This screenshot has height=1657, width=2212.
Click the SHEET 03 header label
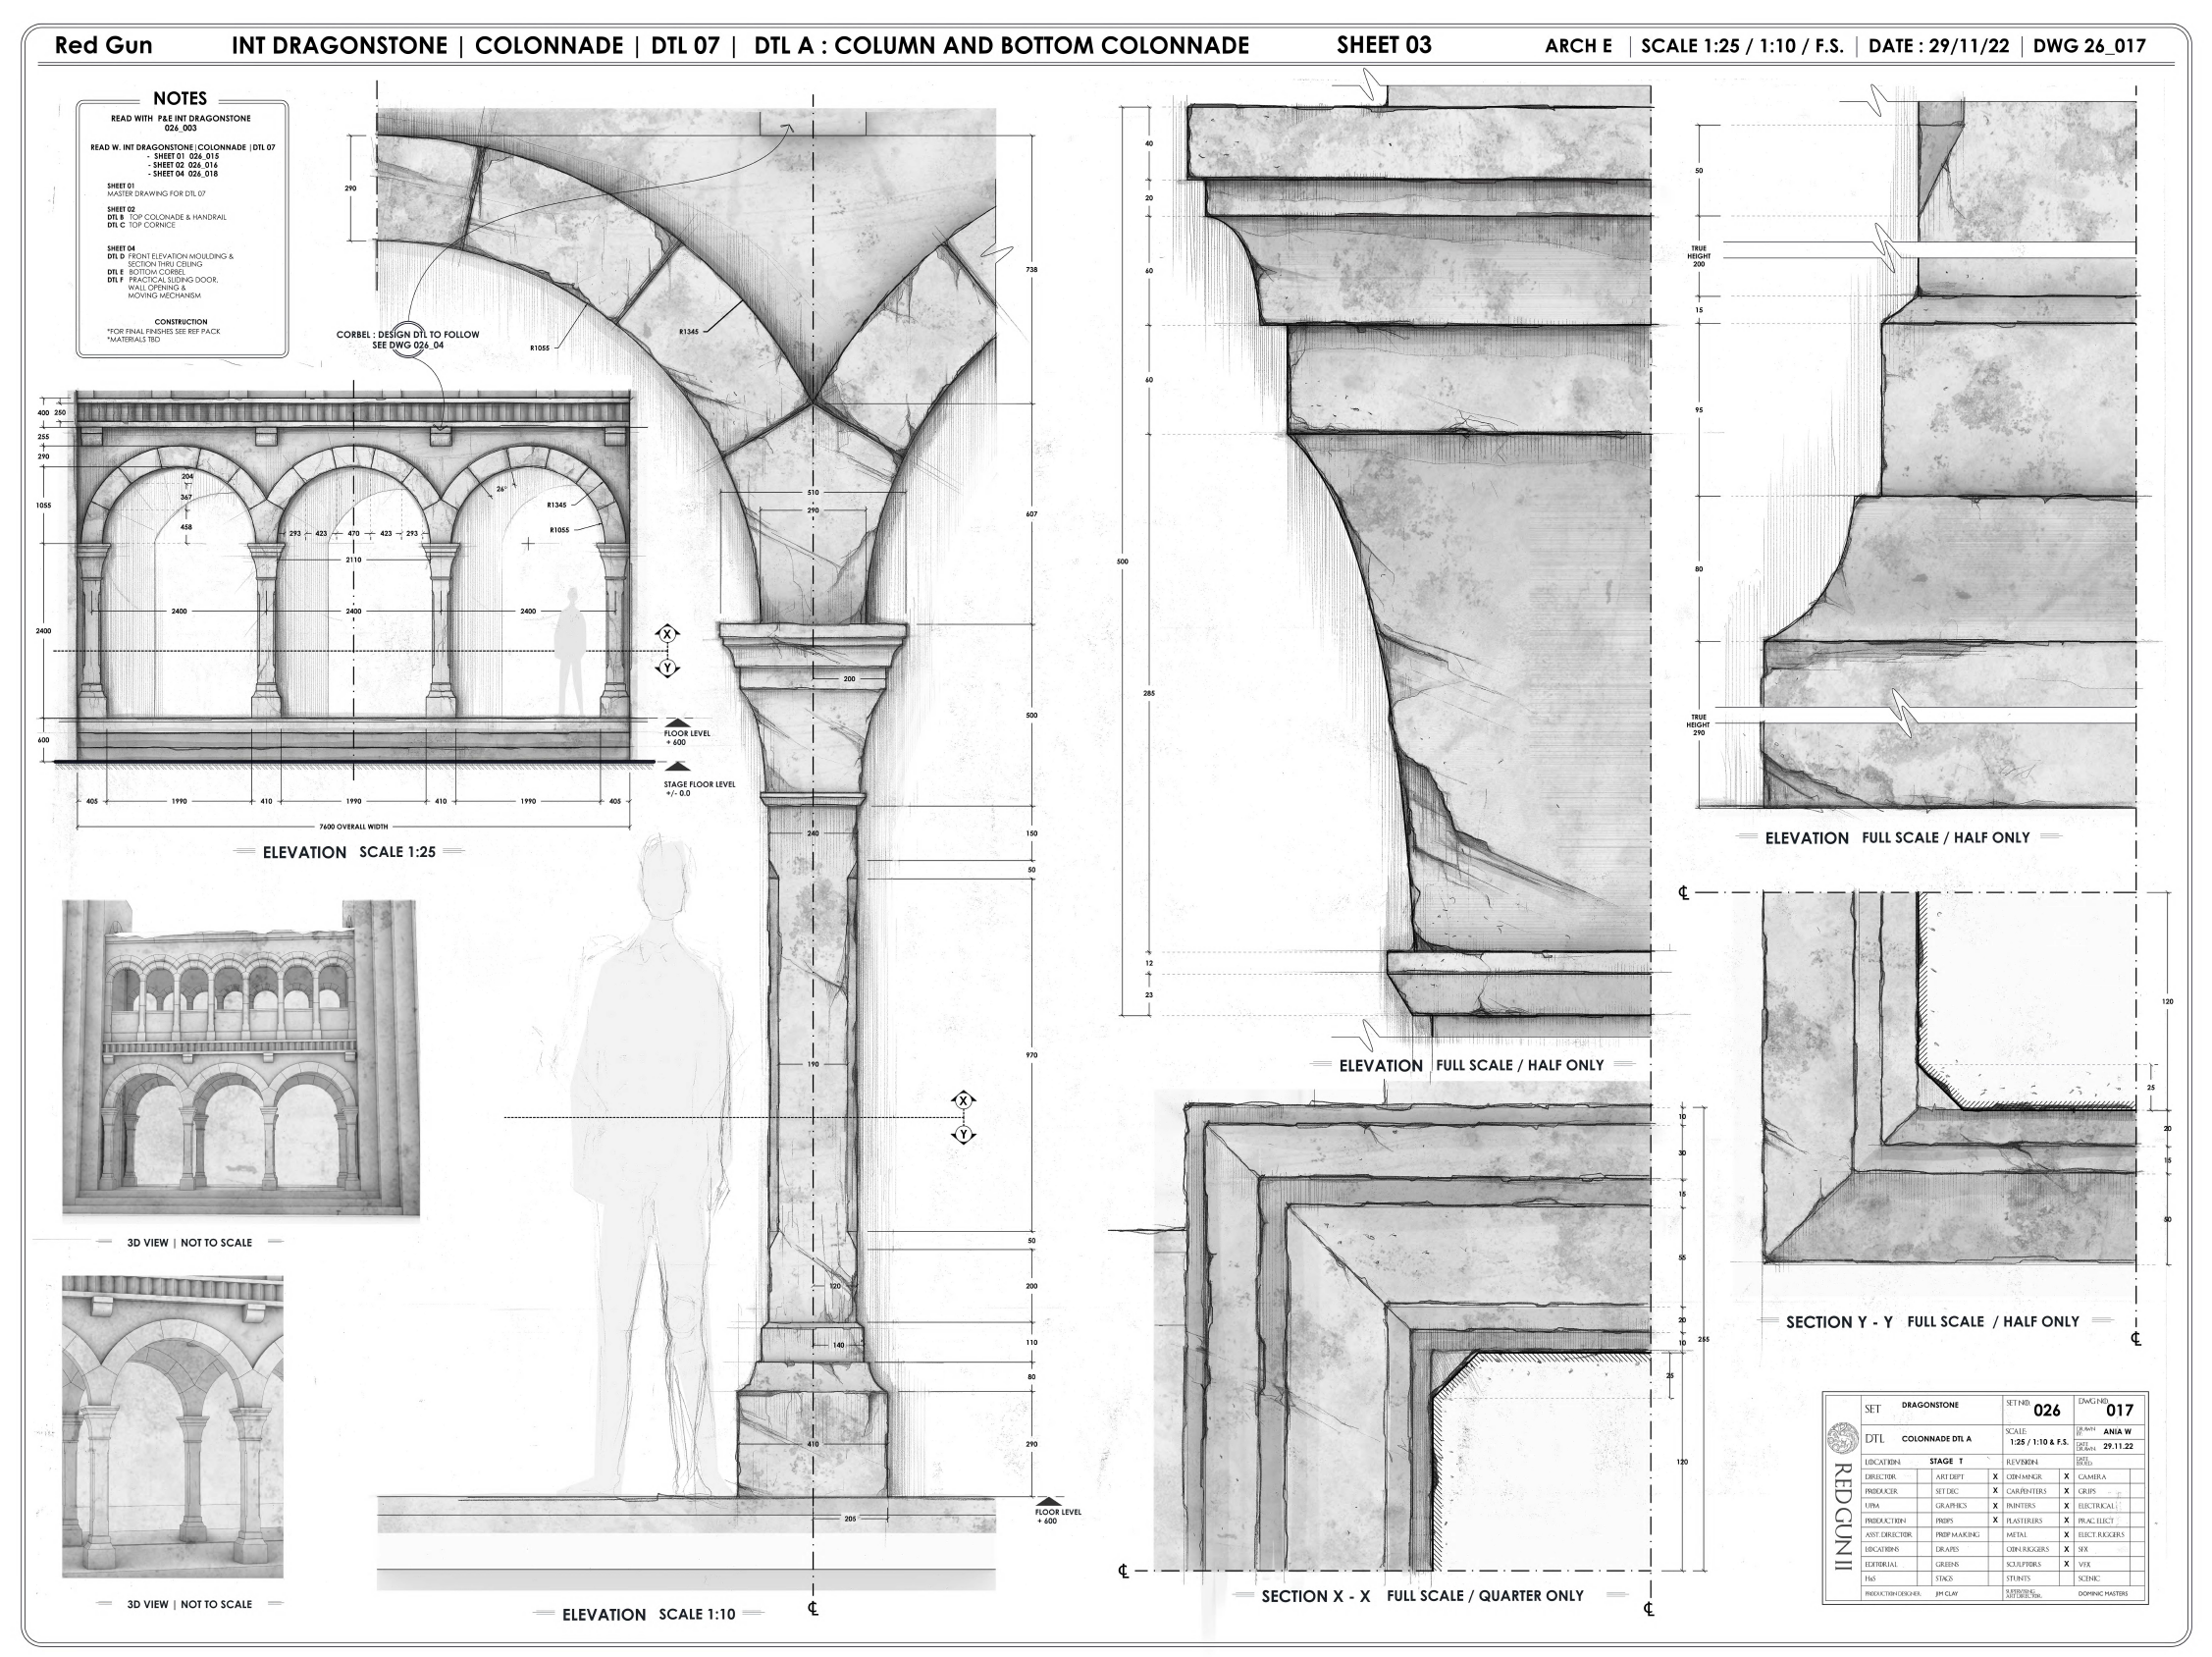[x=1383, y=45]
